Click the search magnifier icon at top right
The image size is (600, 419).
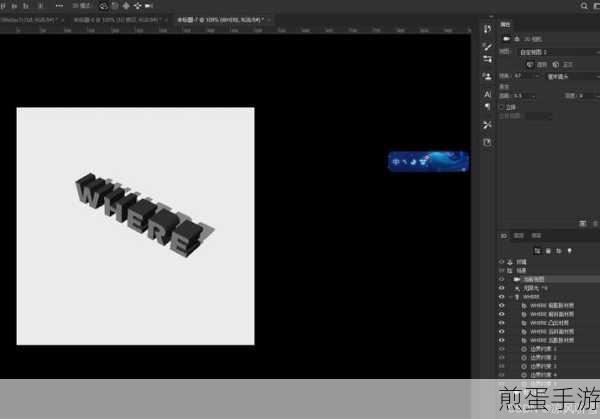point(584,6)
